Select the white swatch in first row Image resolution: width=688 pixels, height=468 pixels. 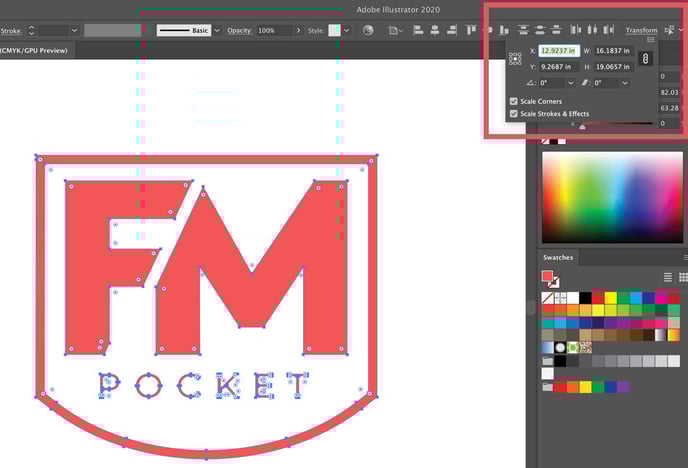(x=573, y=298)
